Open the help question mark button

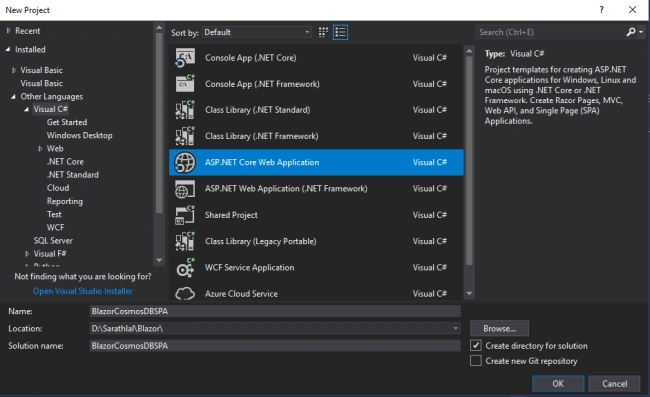tap(601, 10)
